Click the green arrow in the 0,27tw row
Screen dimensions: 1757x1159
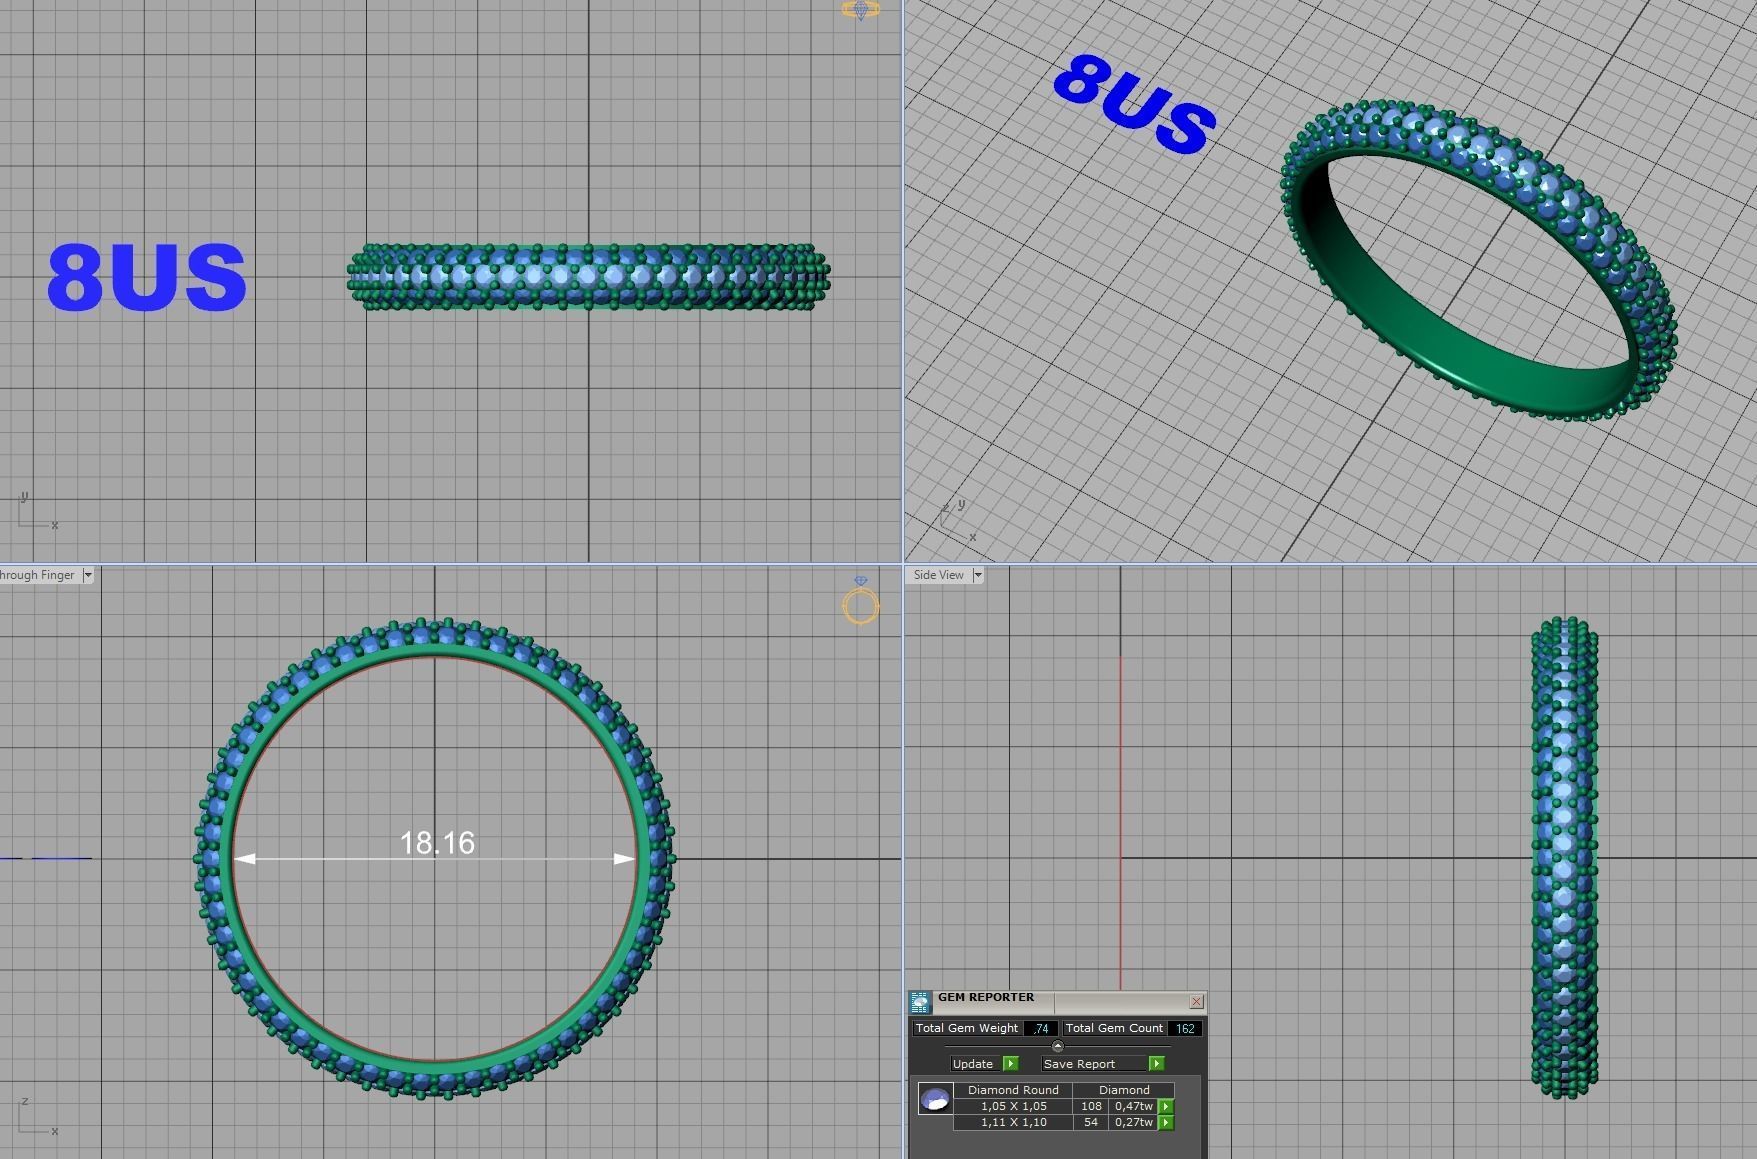point(1166,1123)
